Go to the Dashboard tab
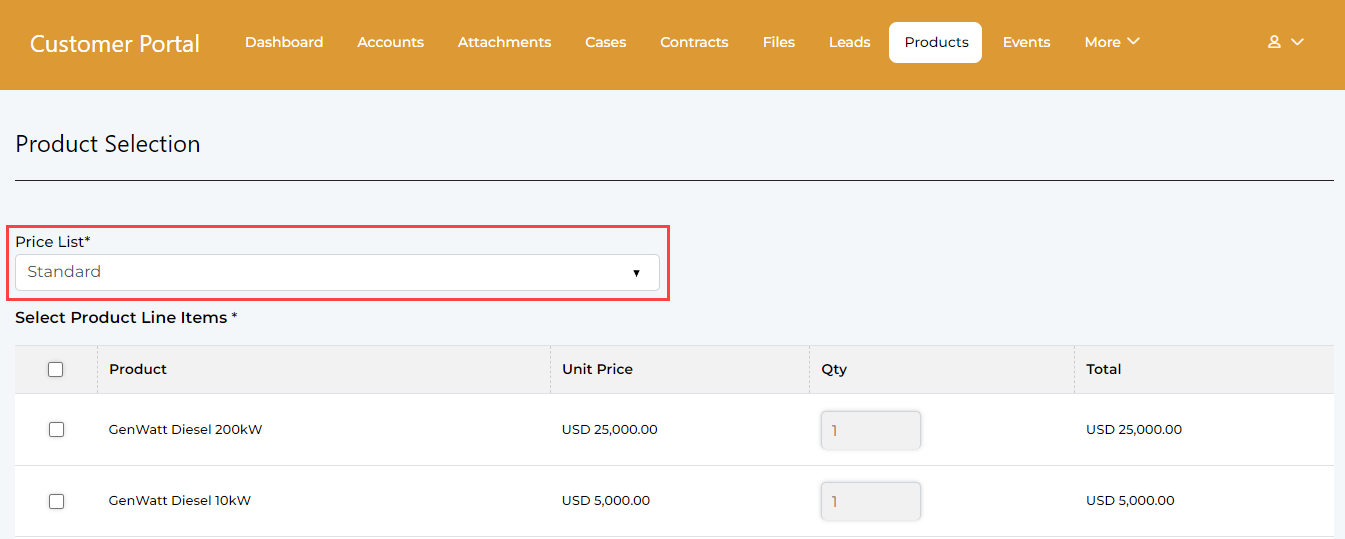 (x=284, y=42)
